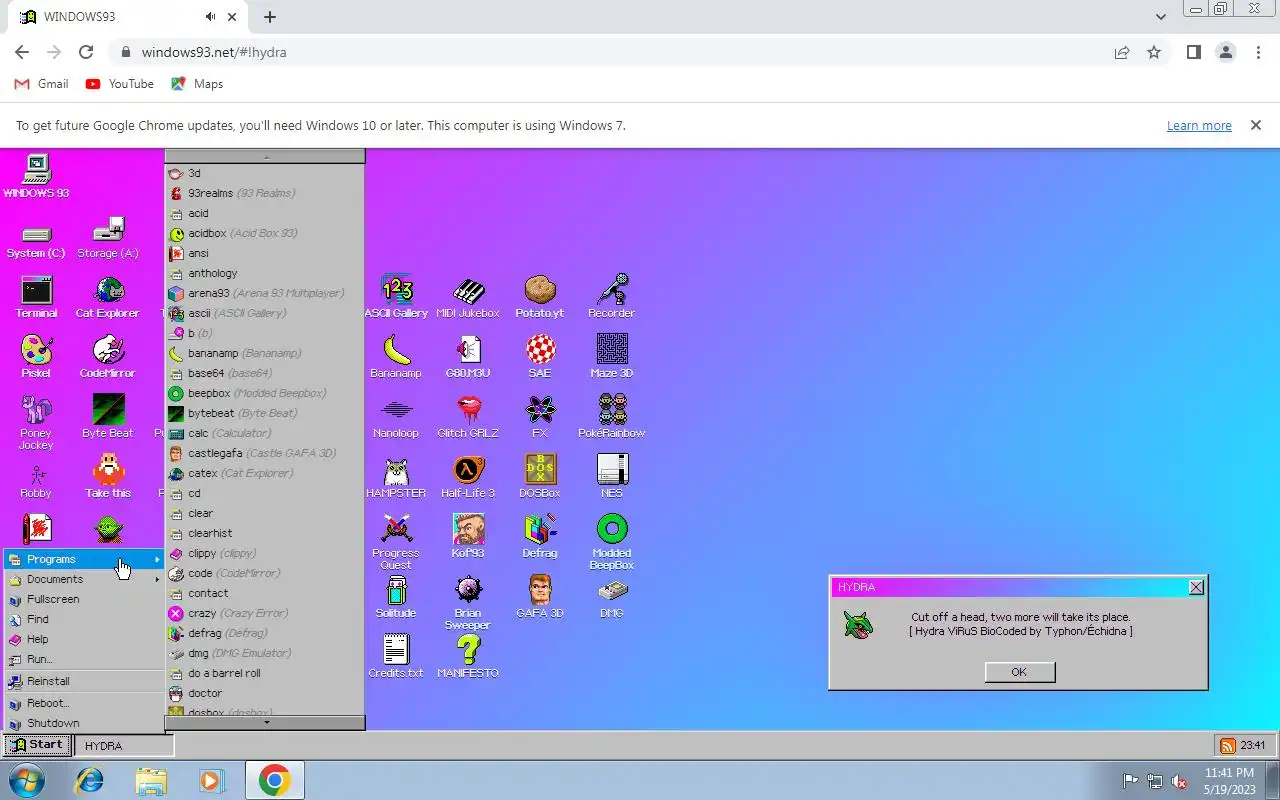Open the Poney Jockey desktop icon
Screen dimensions: 1280x800
[36, 421]
